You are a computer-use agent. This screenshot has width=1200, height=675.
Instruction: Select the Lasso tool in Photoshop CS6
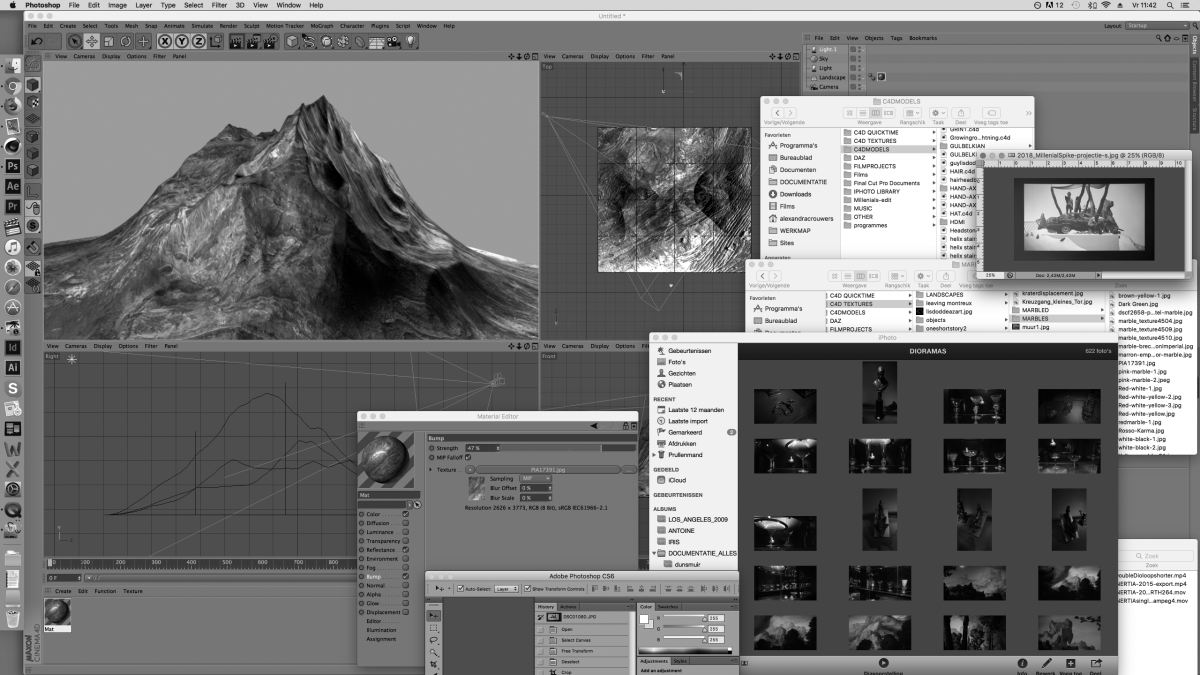click(x=433, y=640)
